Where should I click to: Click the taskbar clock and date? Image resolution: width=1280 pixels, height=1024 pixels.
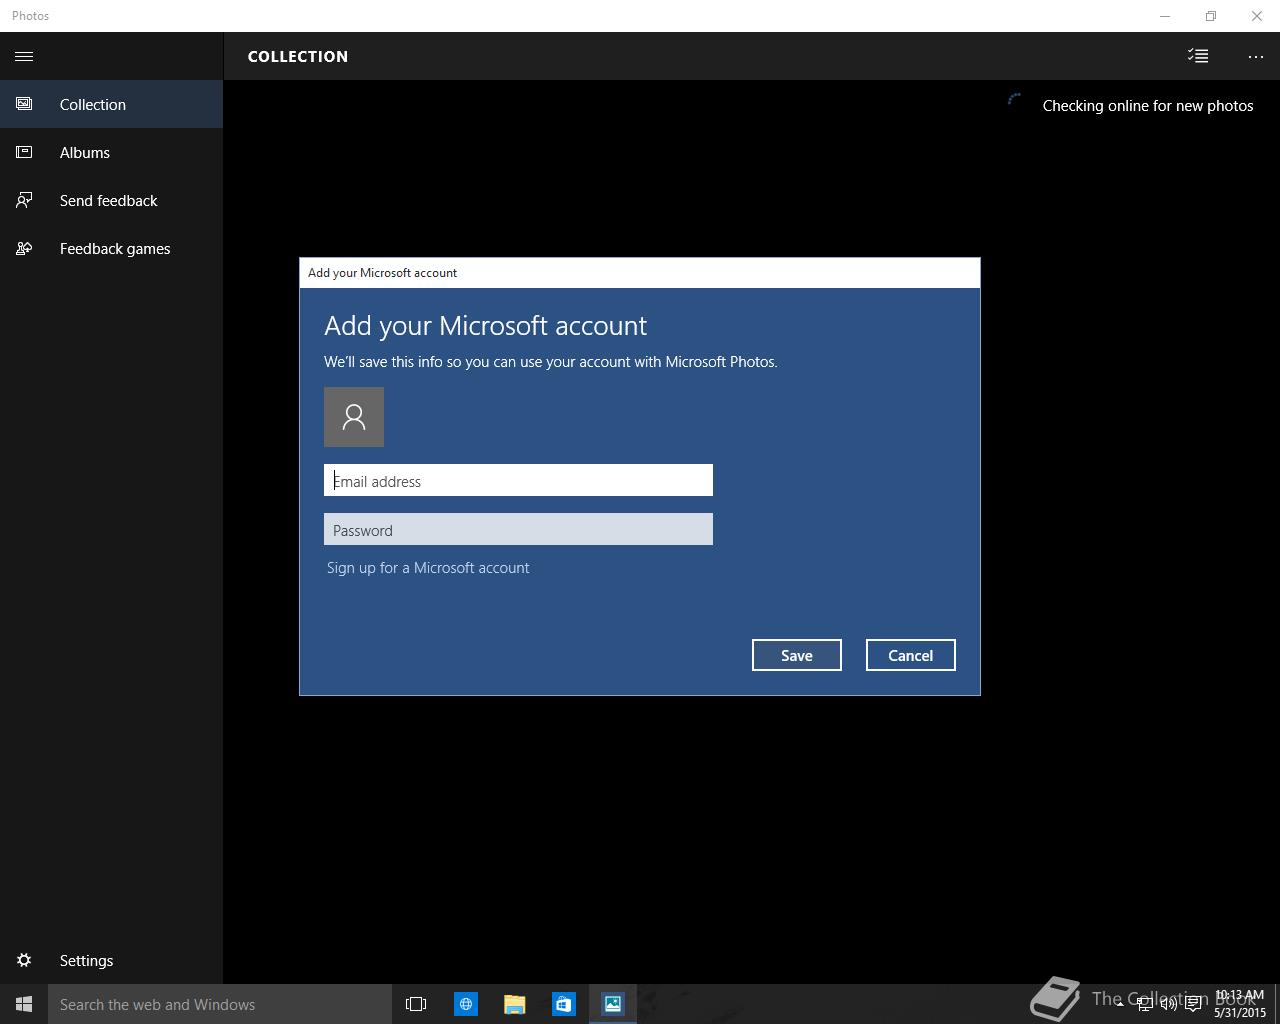[1240, 1004]
